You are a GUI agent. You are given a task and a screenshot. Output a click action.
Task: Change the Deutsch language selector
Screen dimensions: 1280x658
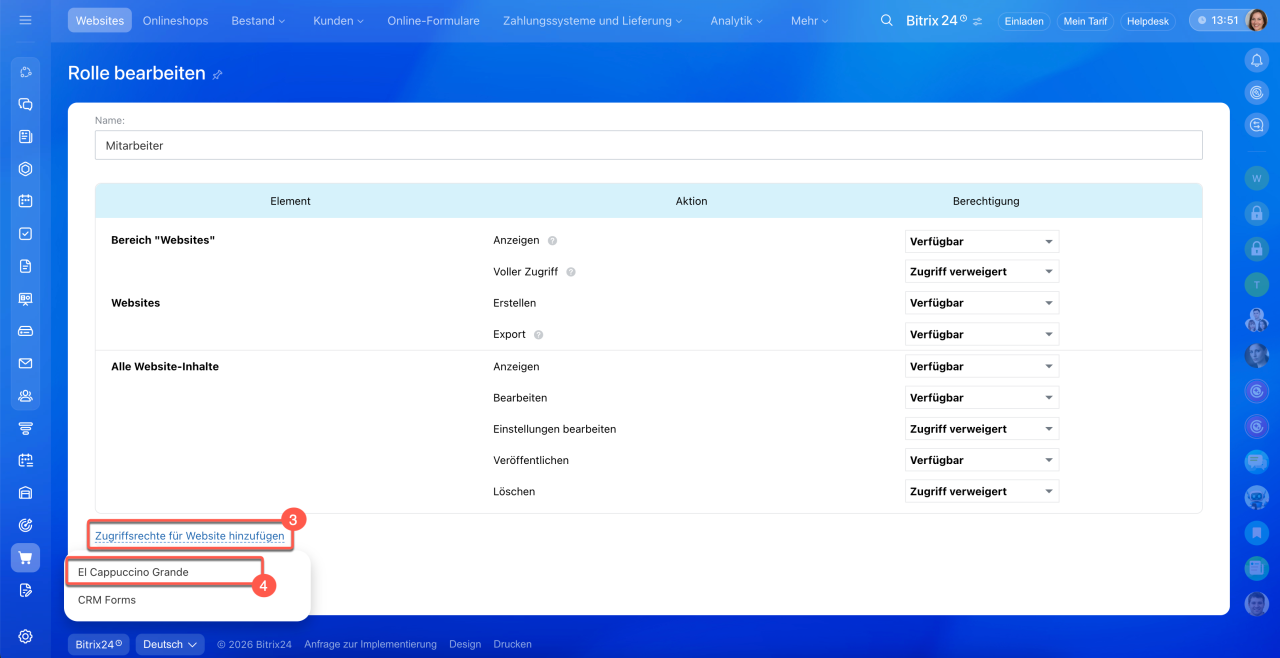(170, 645)
